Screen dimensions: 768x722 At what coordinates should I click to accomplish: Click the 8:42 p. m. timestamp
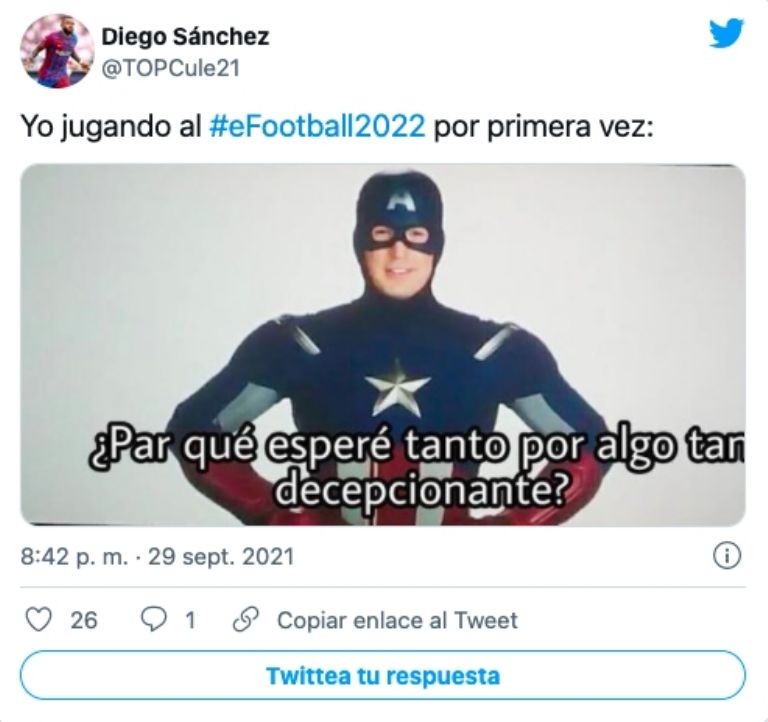click(74, 557)
